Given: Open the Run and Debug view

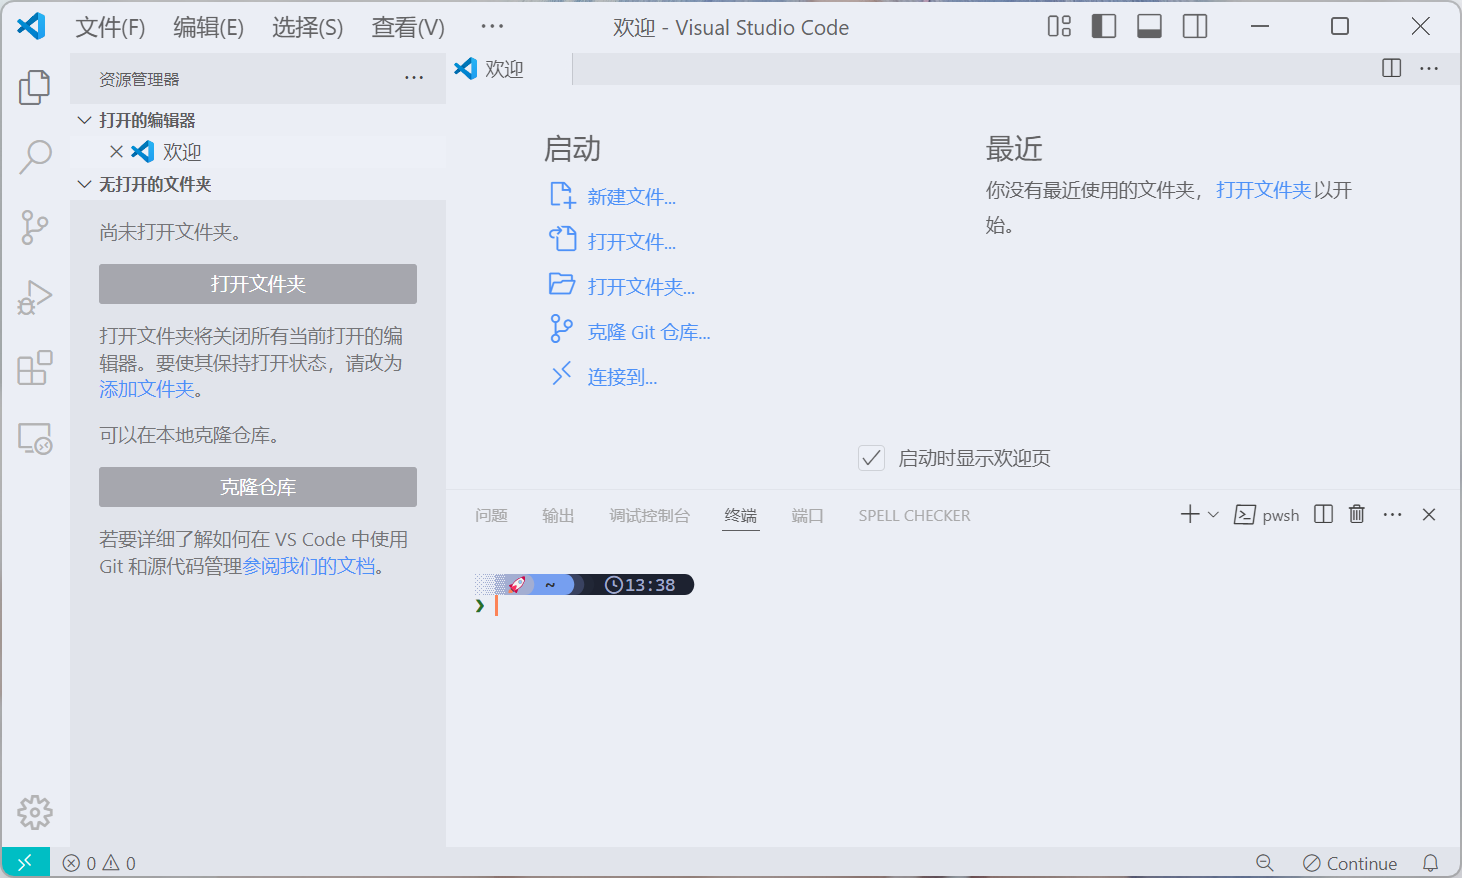Looking at the screenshot, I should [x=35, y=297].
